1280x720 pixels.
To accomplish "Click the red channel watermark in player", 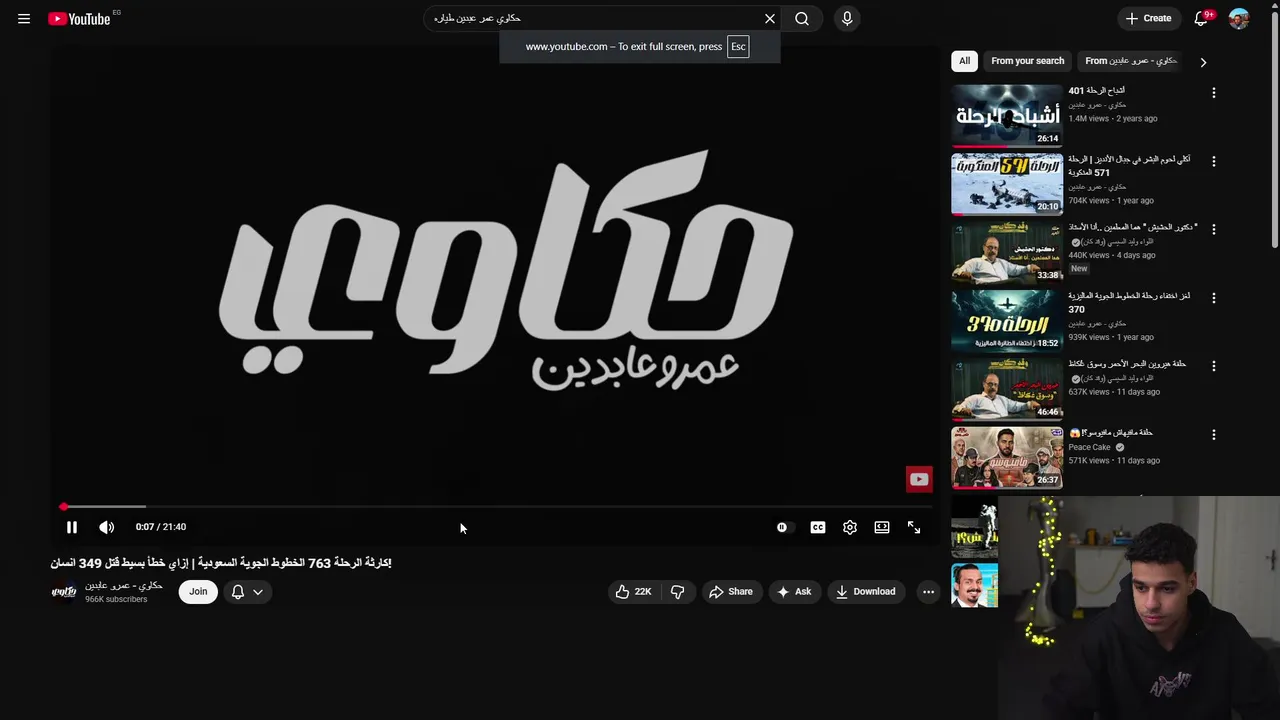I will tap(919, 479).
